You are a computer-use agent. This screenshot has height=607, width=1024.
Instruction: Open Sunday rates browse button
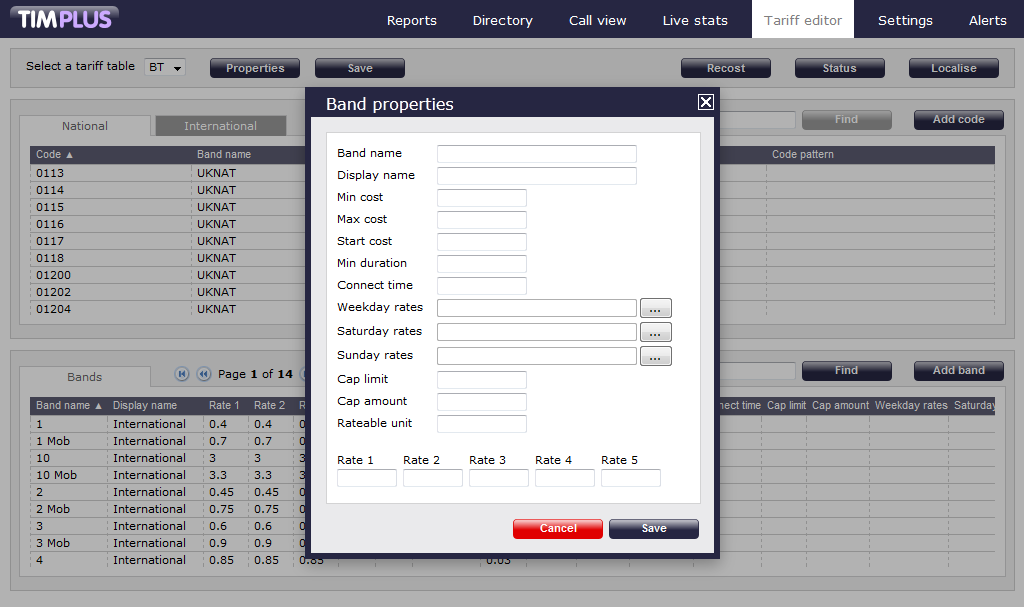pyautogui.click(x=655, y=356)
